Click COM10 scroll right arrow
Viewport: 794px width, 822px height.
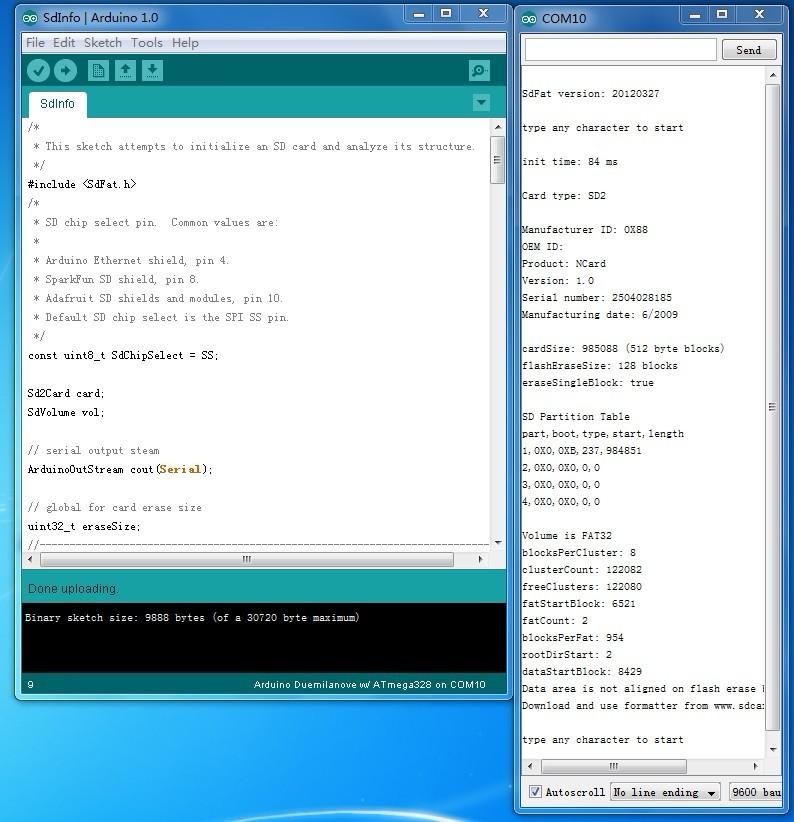point(755,766)
